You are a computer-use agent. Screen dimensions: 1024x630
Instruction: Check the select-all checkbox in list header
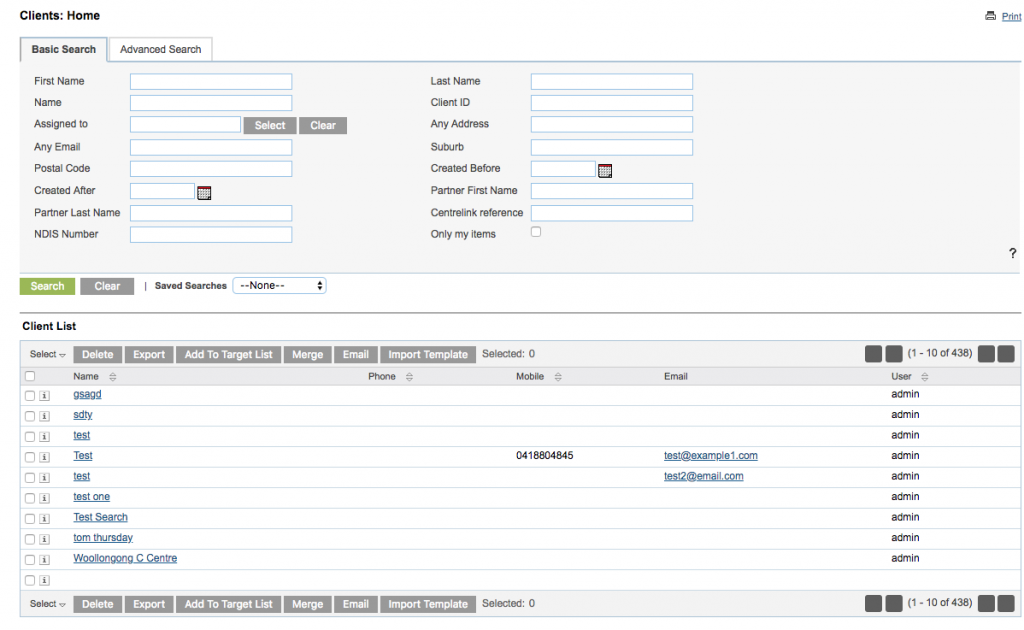29,375
